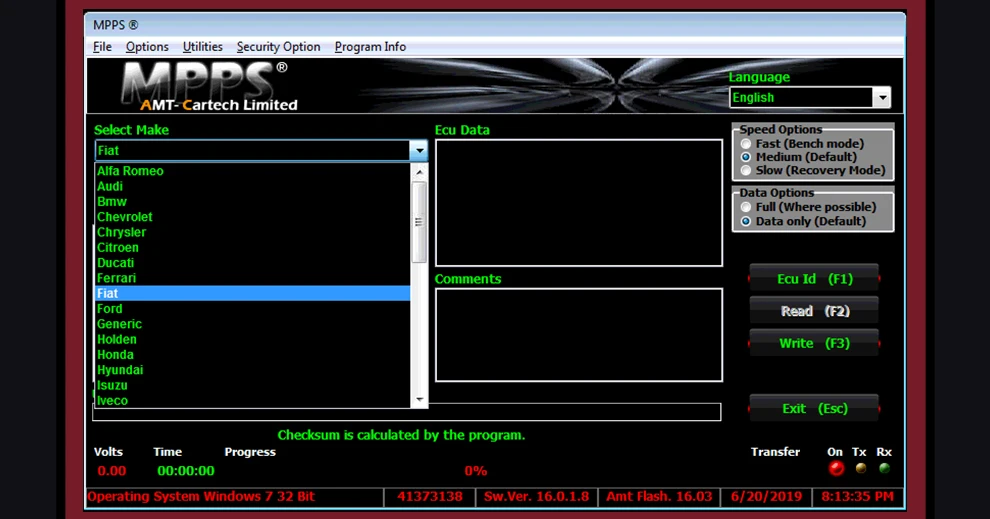Screen dimensions: 990x519
Task: Open the Program Info menu
Action: click(x=370, y=47)
